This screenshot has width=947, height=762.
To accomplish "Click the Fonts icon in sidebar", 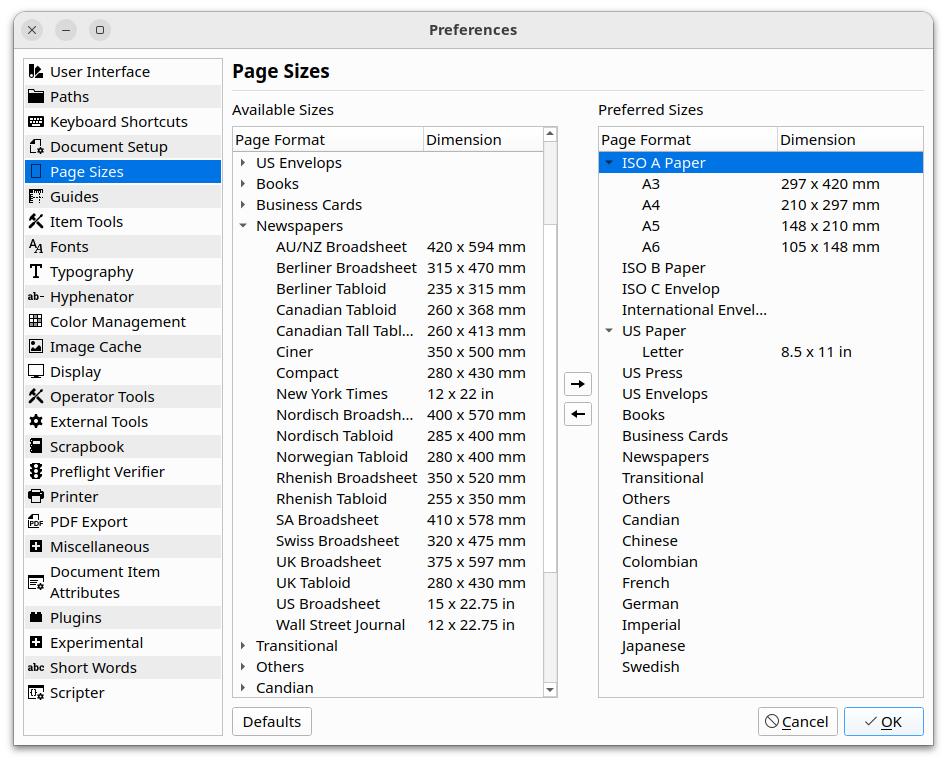I will (36, 247).
